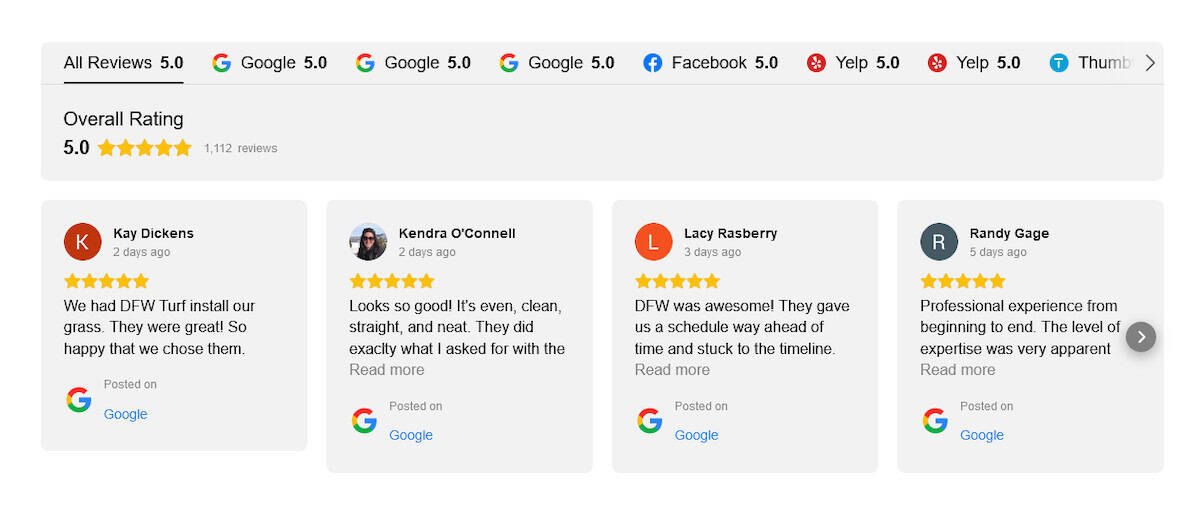Expand Randy Gage's review via Read more

[x=958, y=370]
